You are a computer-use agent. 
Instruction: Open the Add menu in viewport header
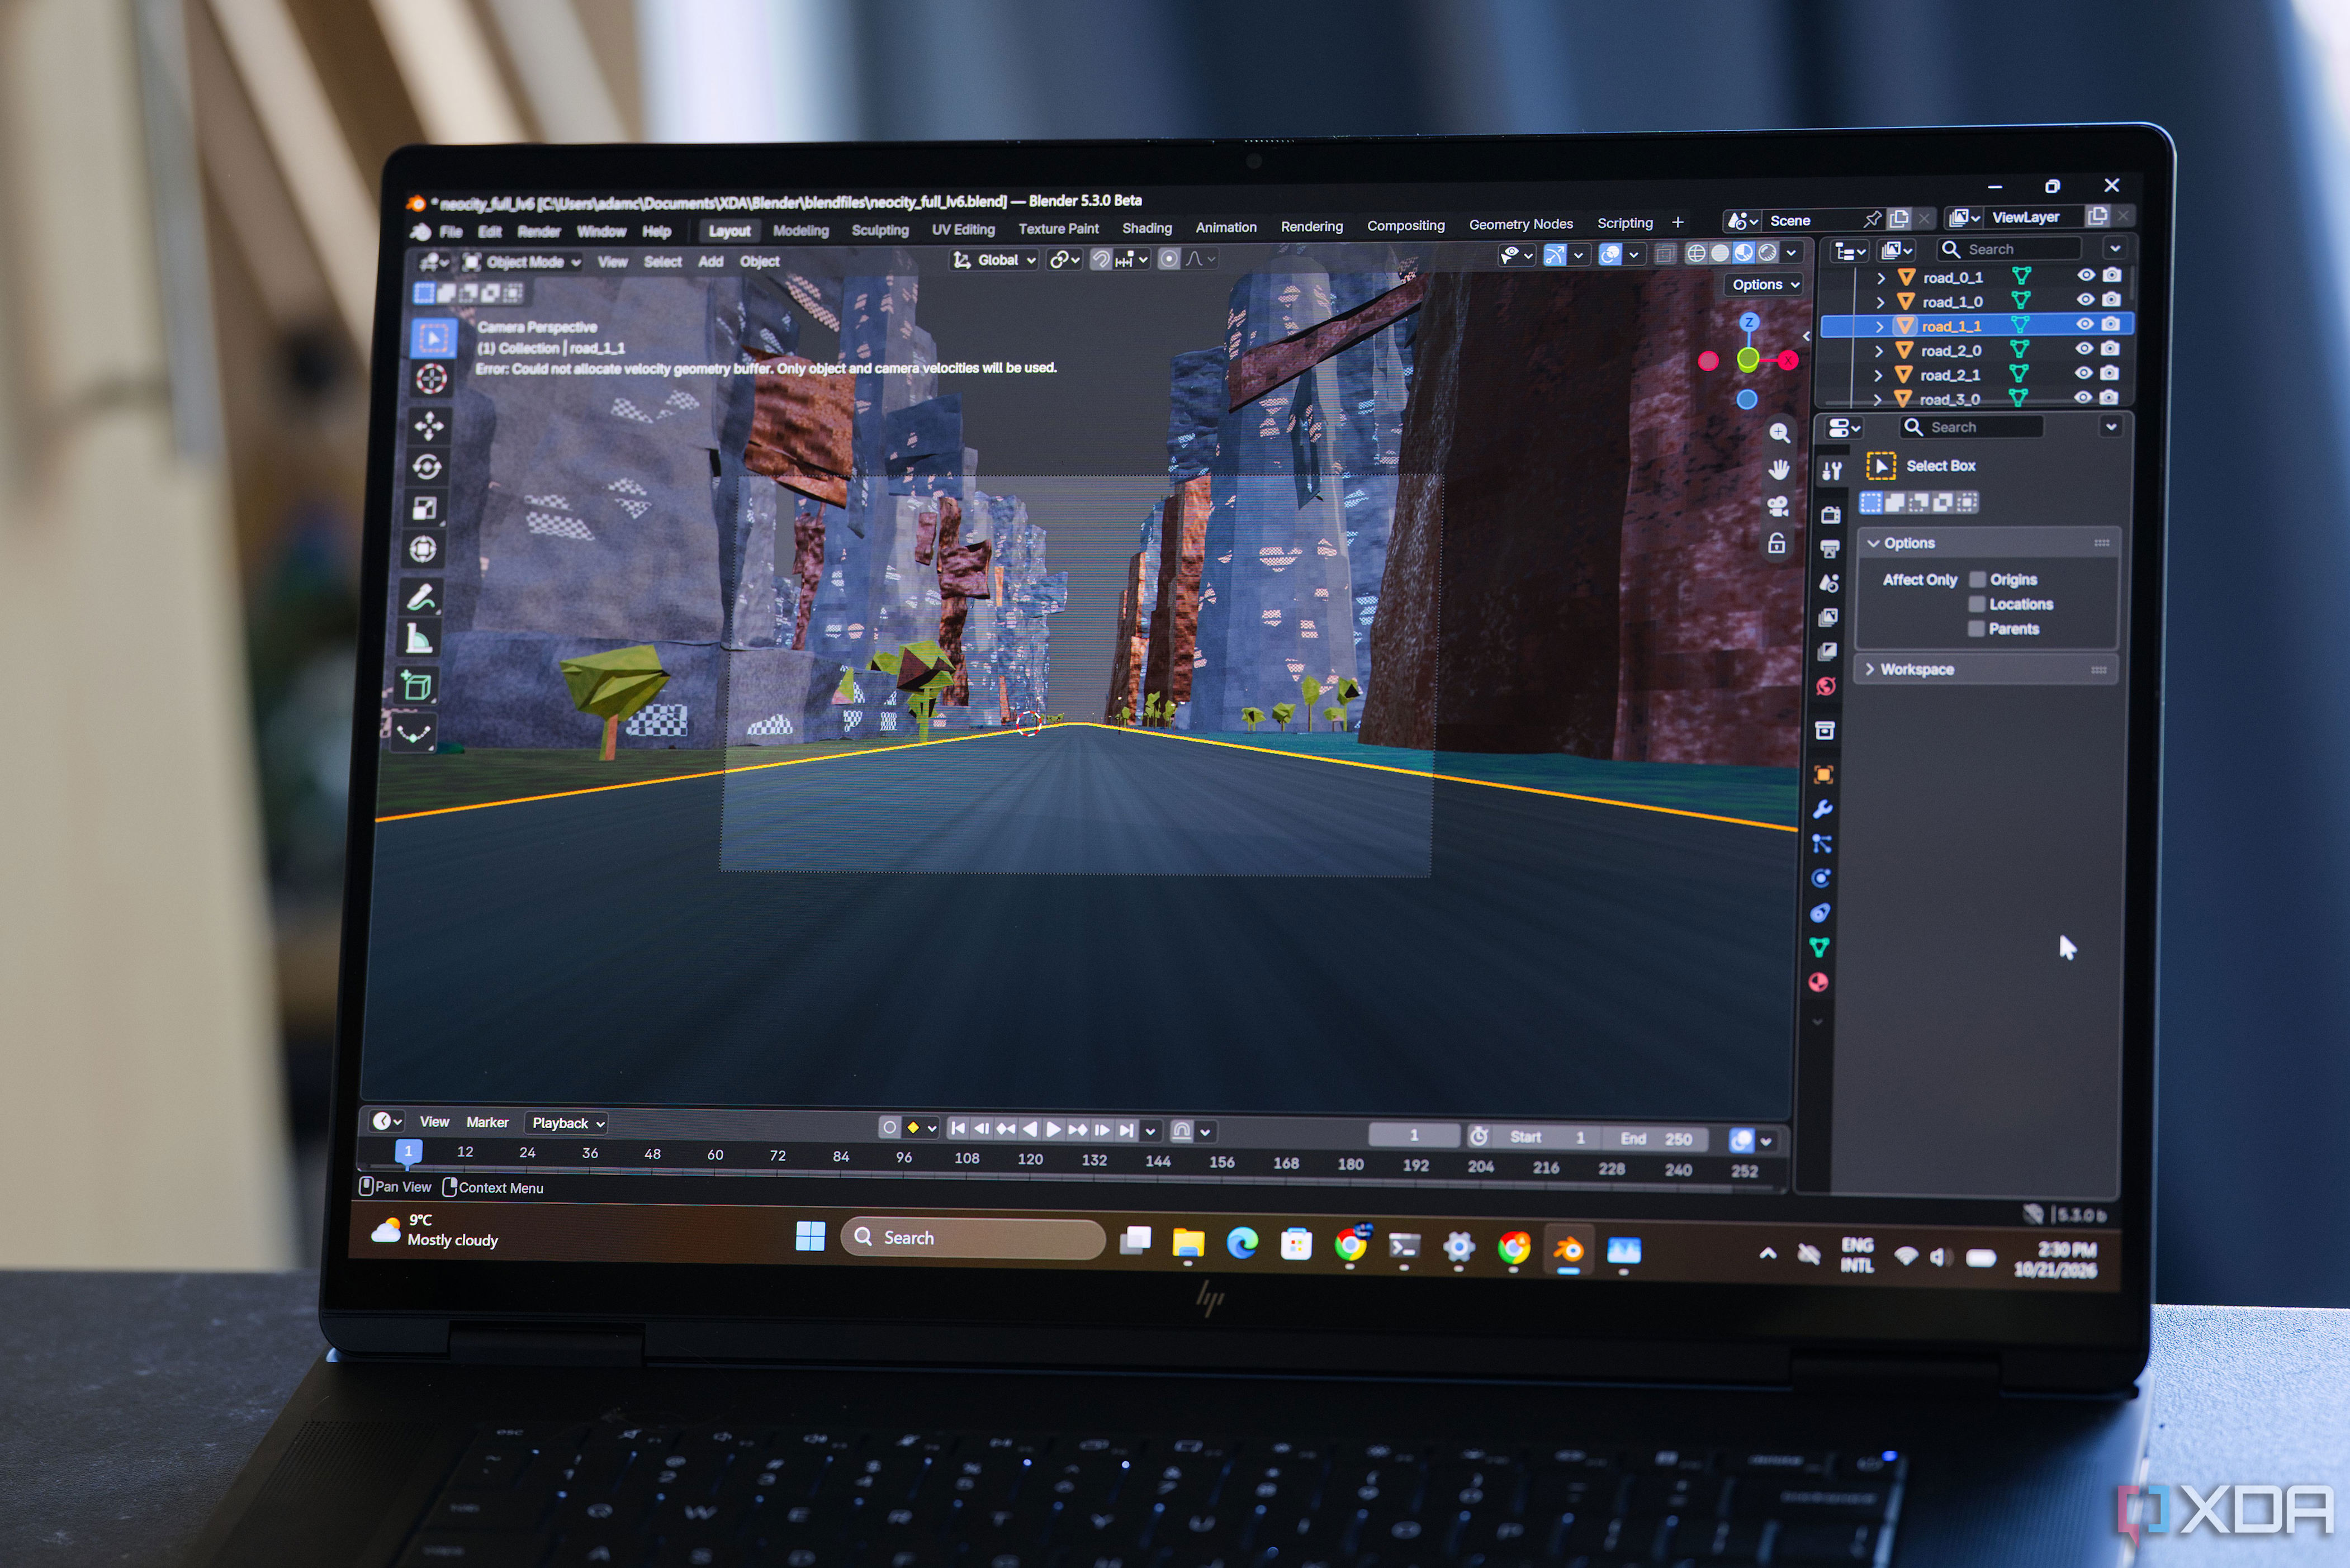click(x=710, y=261)
